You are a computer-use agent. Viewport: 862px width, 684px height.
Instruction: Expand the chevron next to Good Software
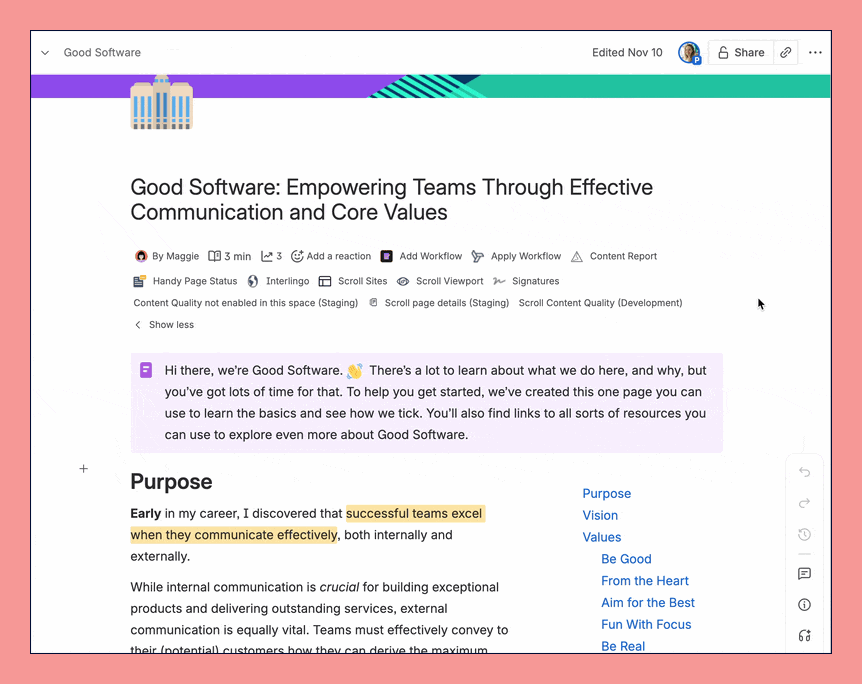tap(44, 52)
